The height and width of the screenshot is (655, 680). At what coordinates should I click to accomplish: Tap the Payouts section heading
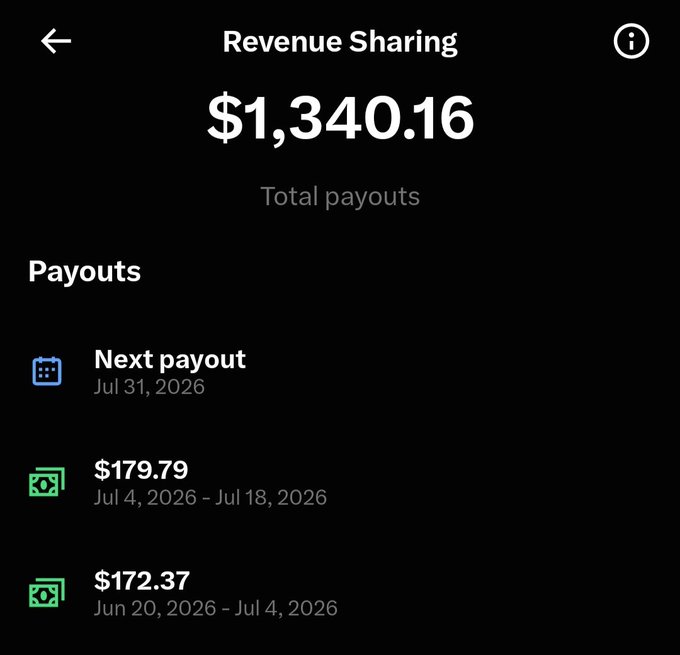coord(85,272)
